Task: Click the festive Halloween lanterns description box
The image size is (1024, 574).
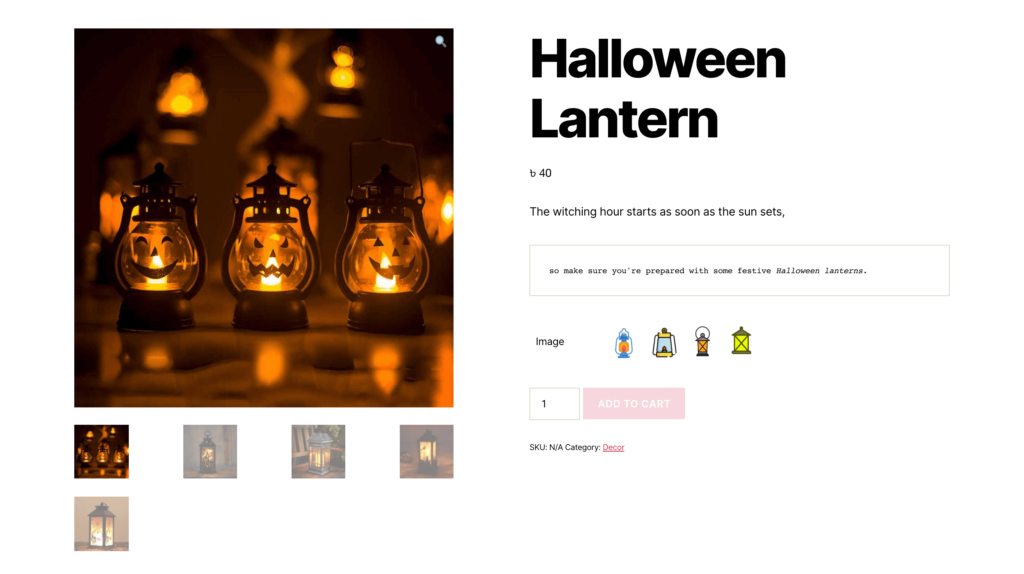Action: point(739,270)
